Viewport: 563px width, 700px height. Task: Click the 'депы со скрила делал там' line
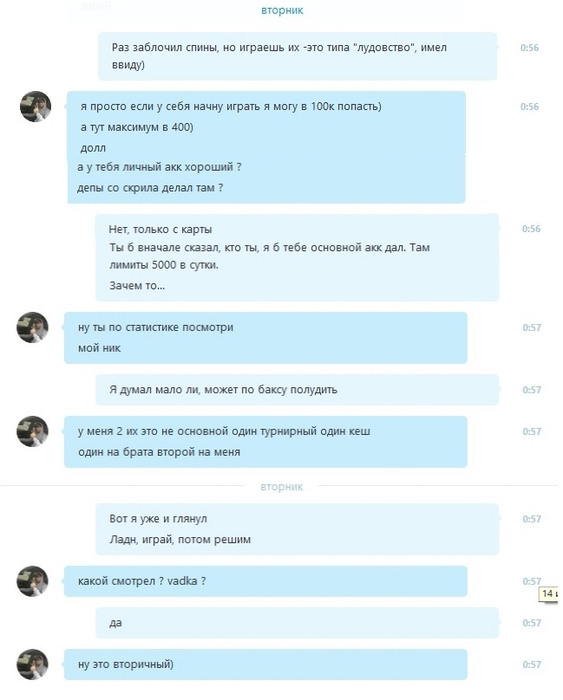(150, 188)
